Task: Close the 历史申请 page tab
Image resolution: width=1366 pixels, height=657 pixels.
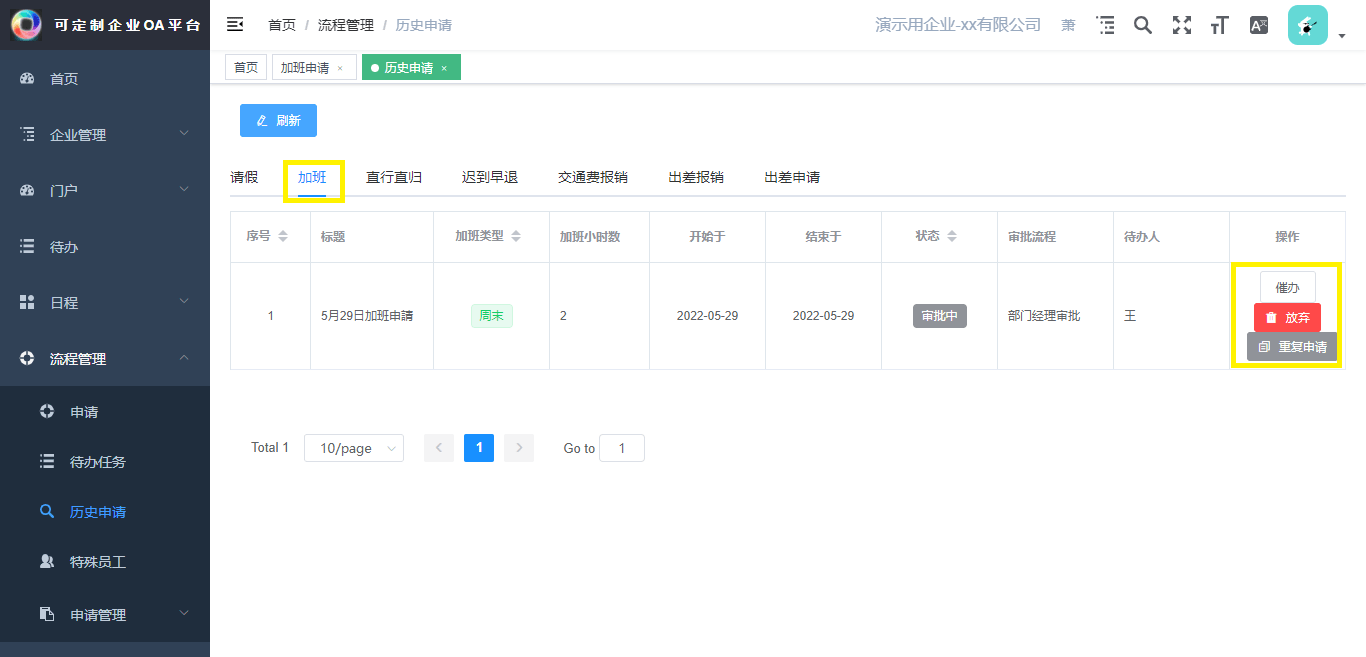Action: point(444,68)
